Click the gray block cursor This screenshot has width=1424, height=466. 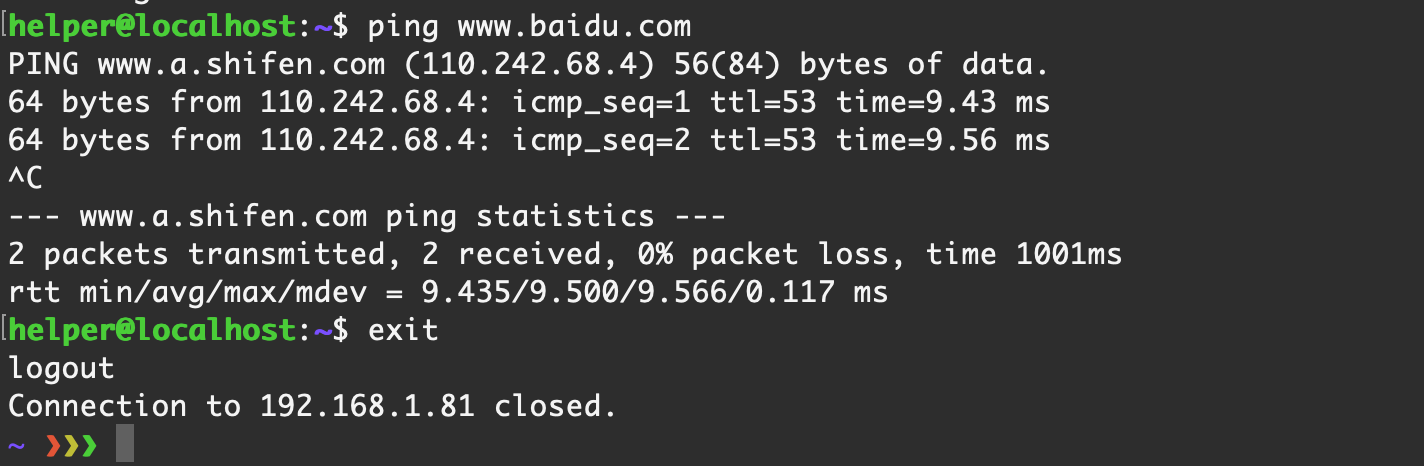click(x=124, y=443)
